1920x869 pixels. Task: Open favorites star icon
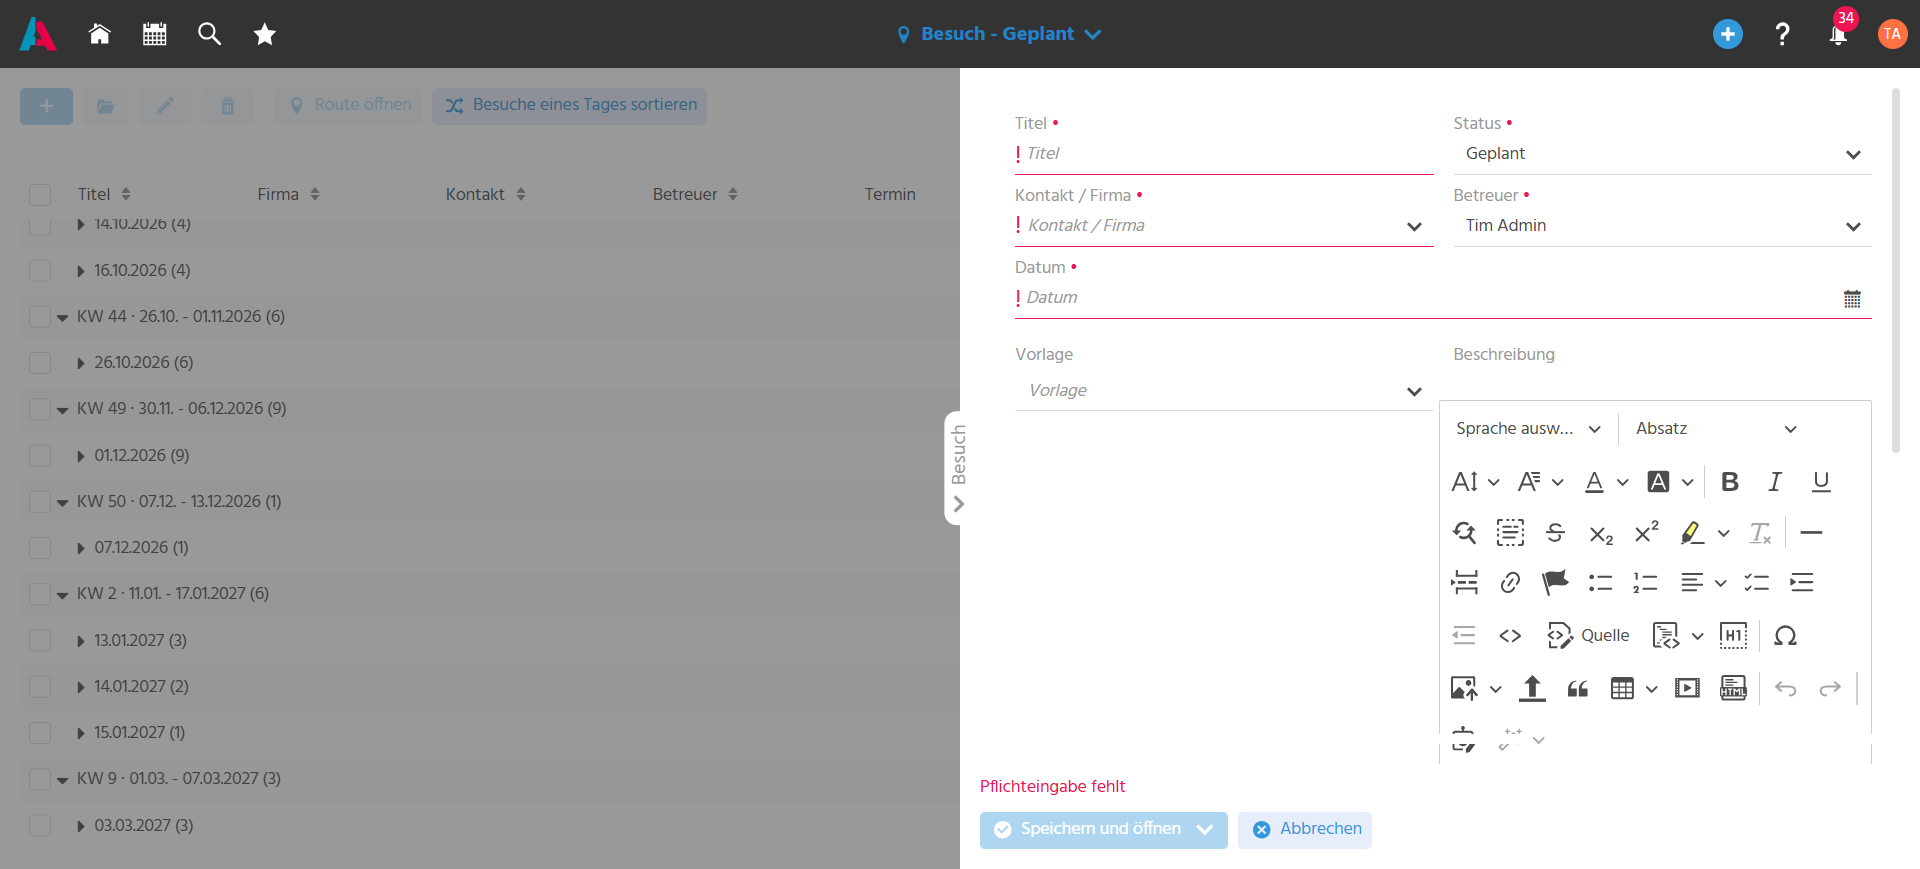coord(264,34)
